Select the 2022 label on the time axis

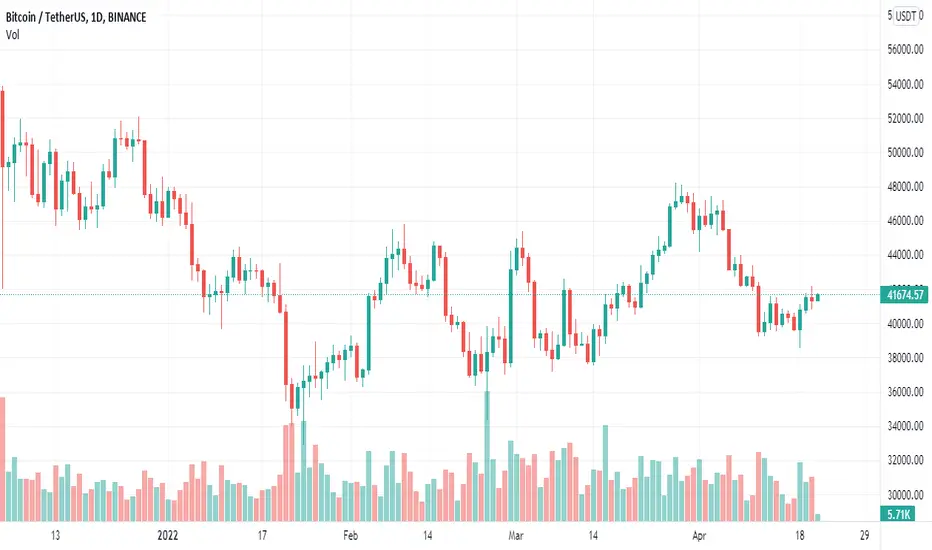pos(168,536)
